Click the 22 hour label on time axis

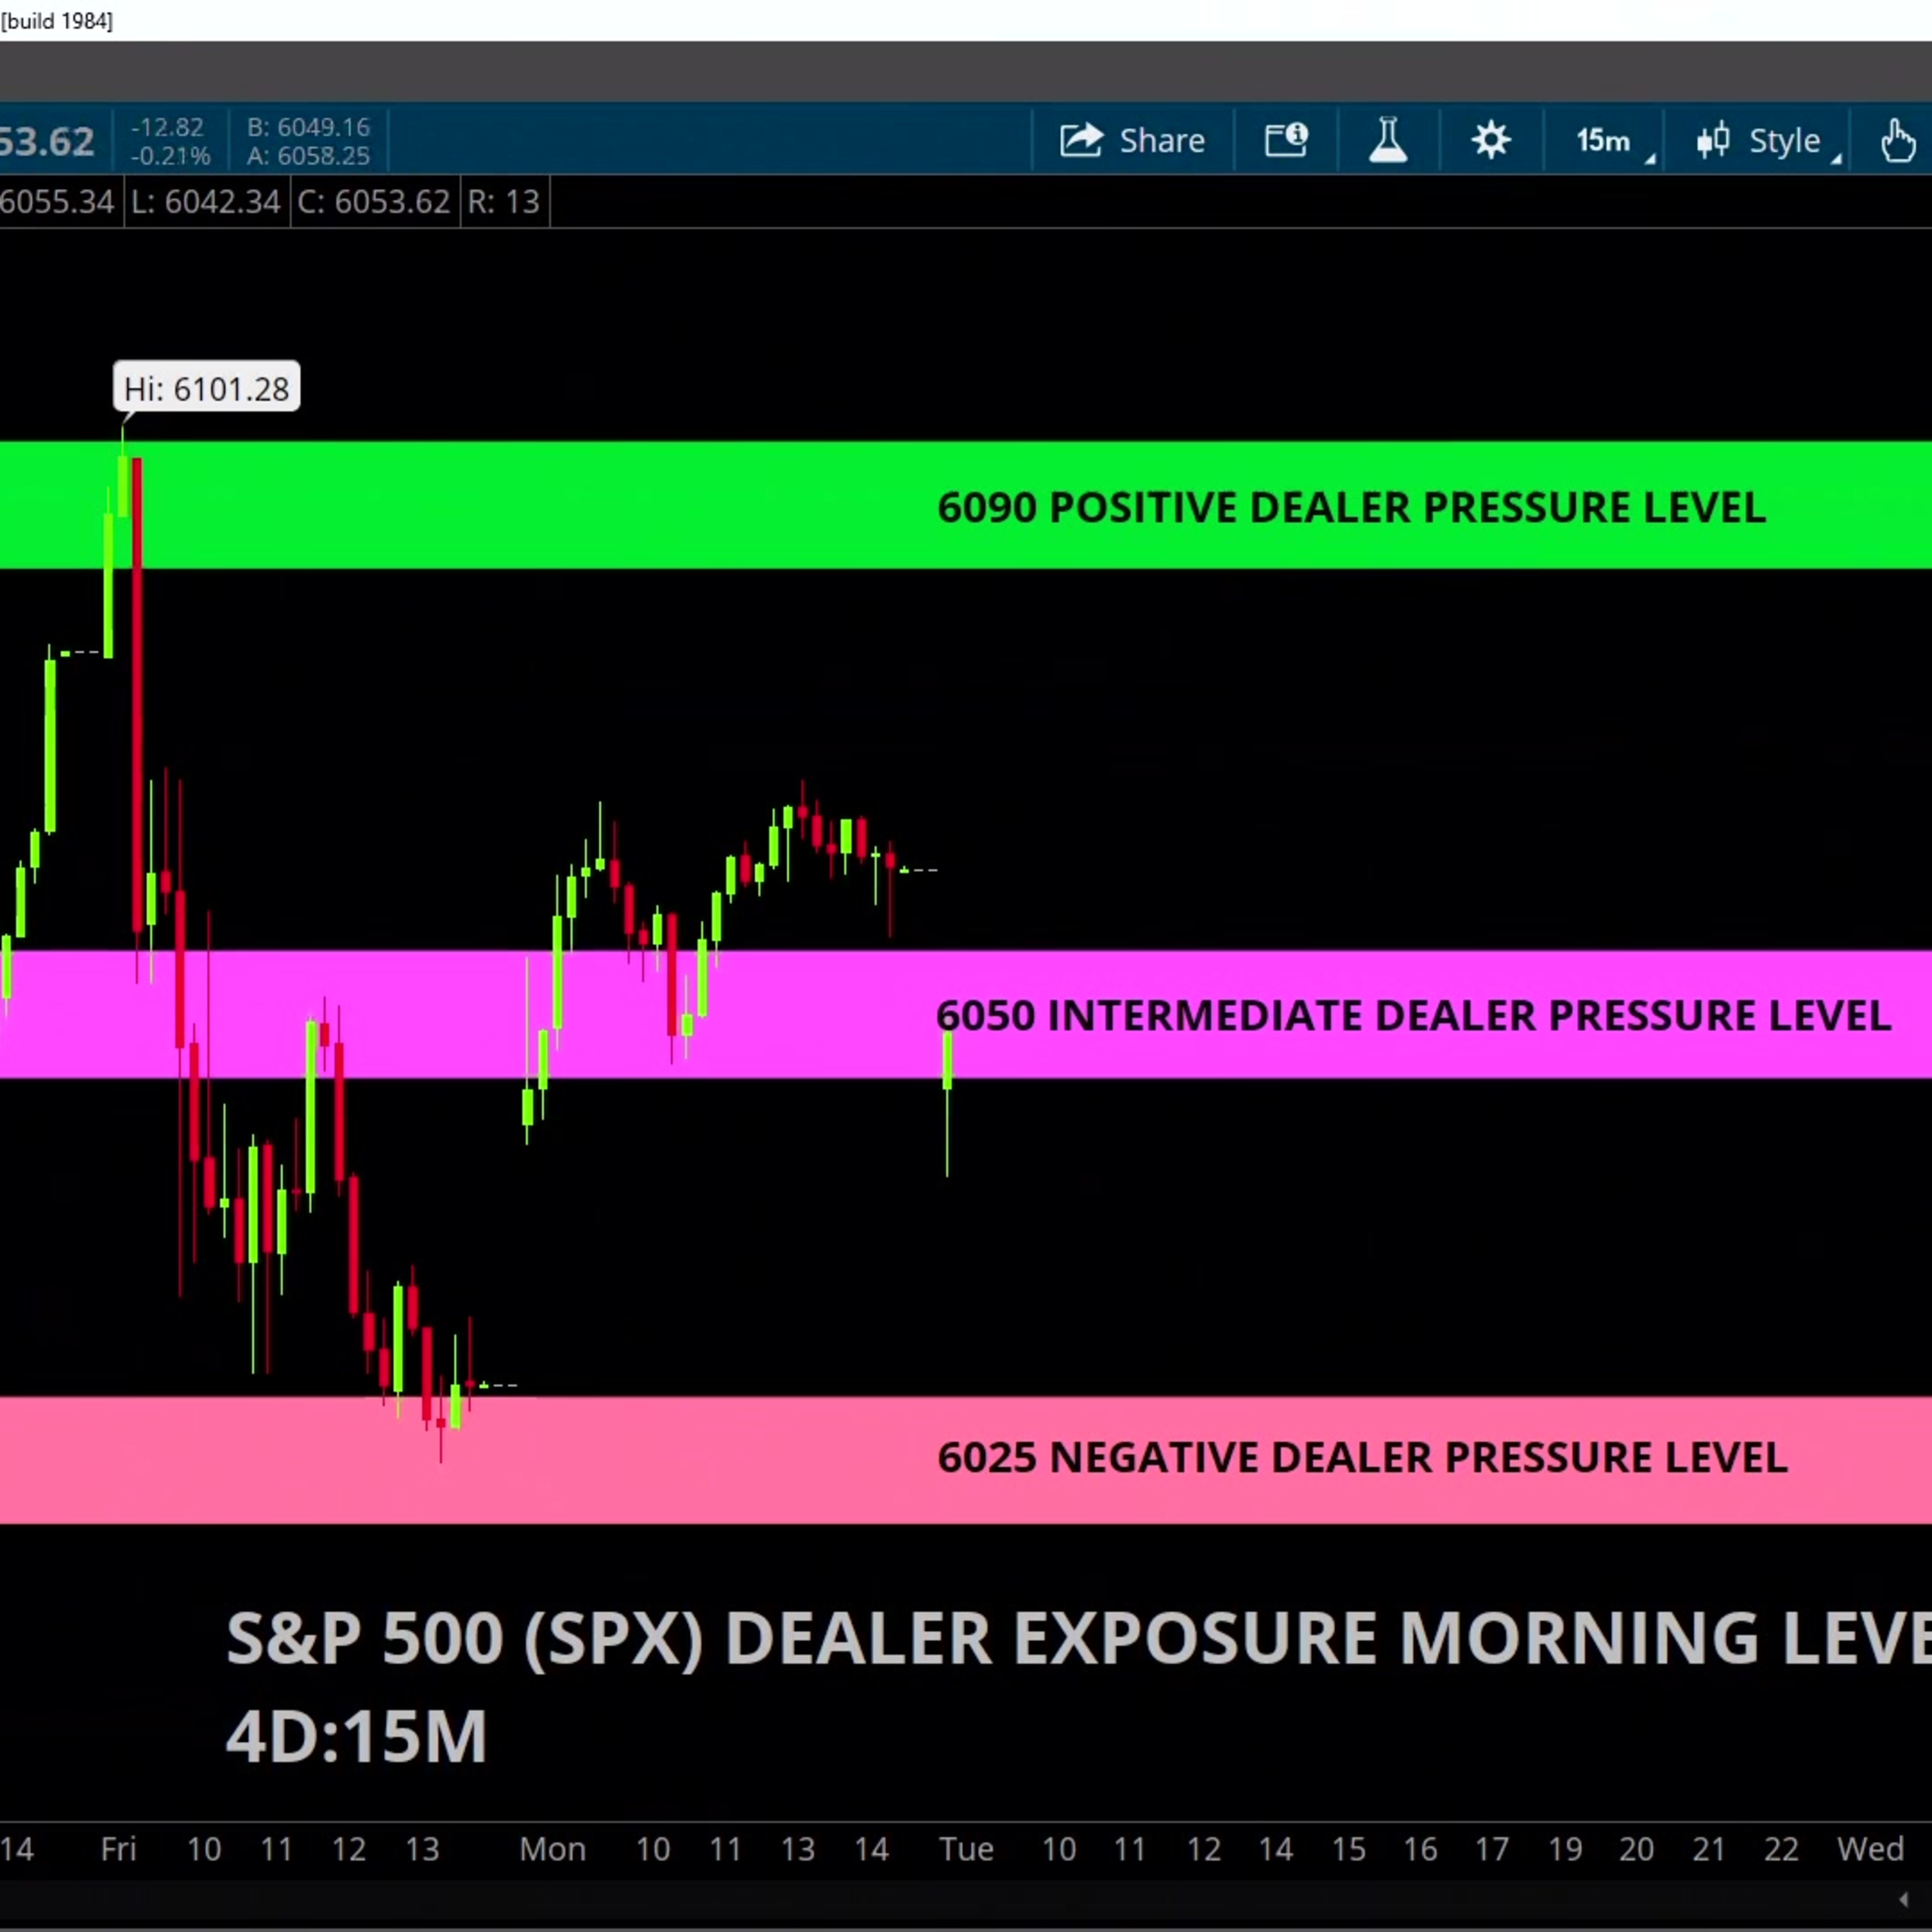pyautogui.click(x=1781, y=1849)
